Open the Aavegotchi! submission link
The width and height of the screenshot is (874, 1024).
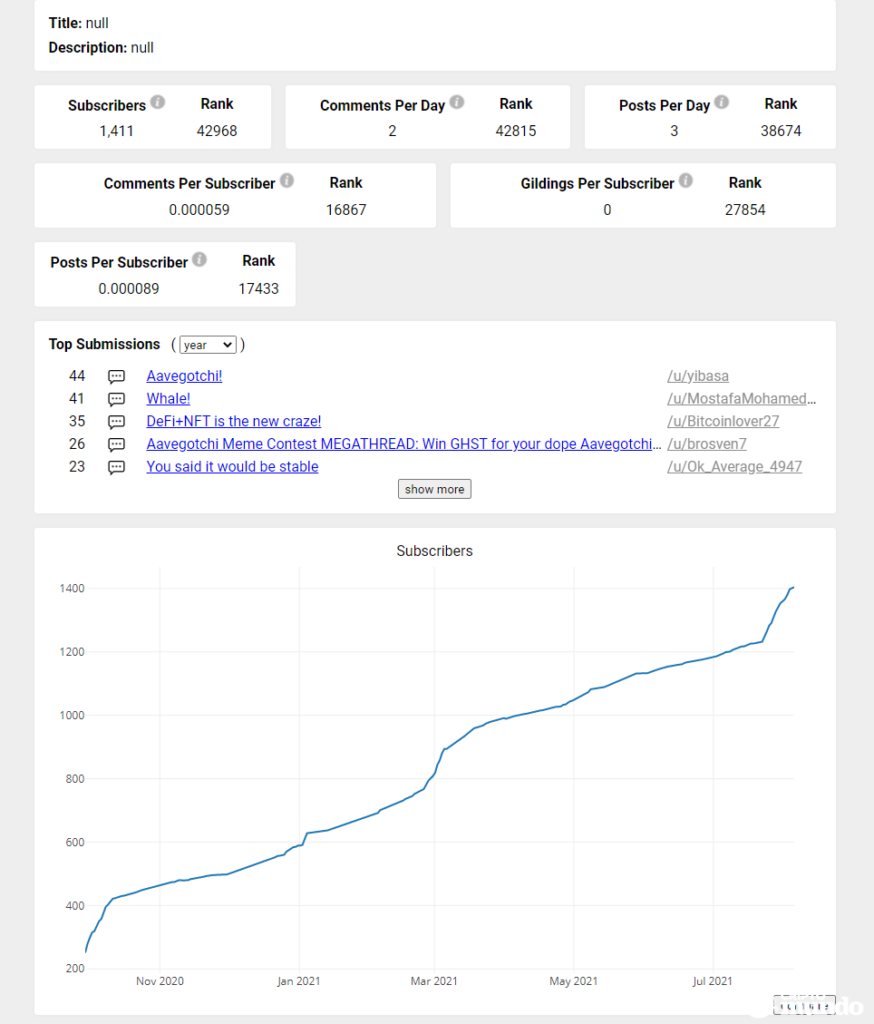coord(184,376)
